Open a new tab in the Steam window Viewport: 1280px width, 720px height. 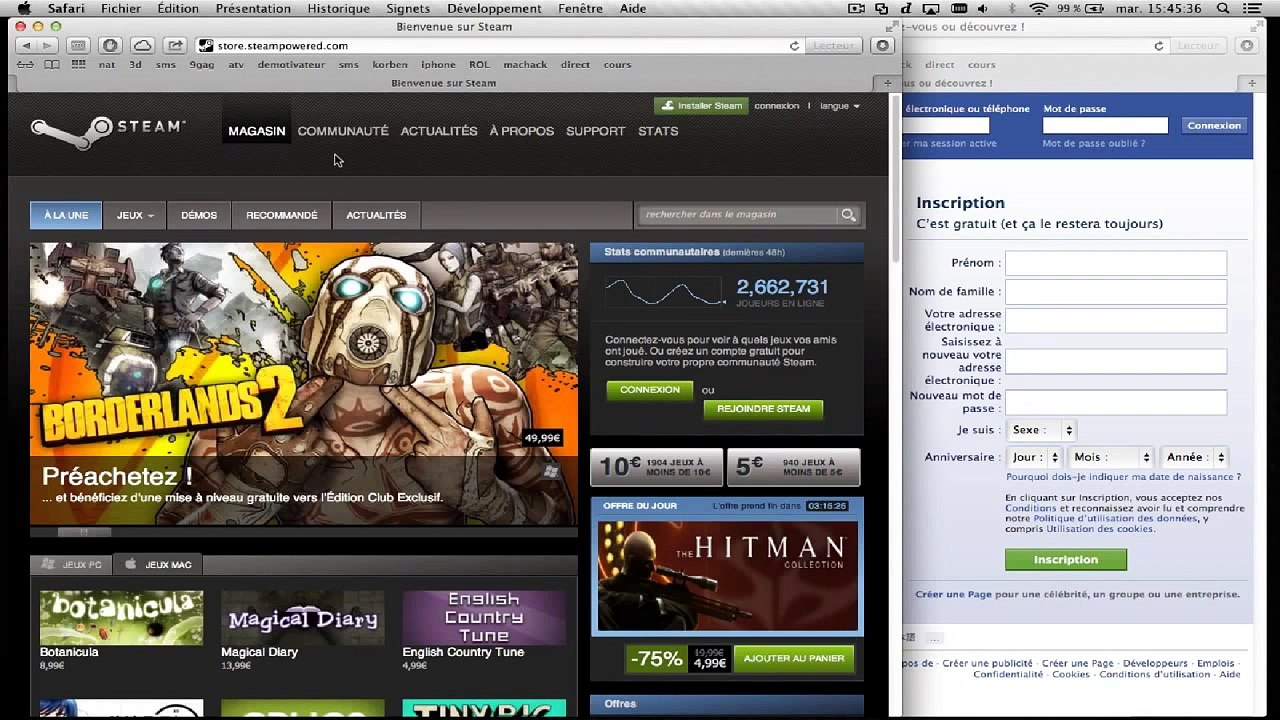pyautogui.click(x=887, y=83)
